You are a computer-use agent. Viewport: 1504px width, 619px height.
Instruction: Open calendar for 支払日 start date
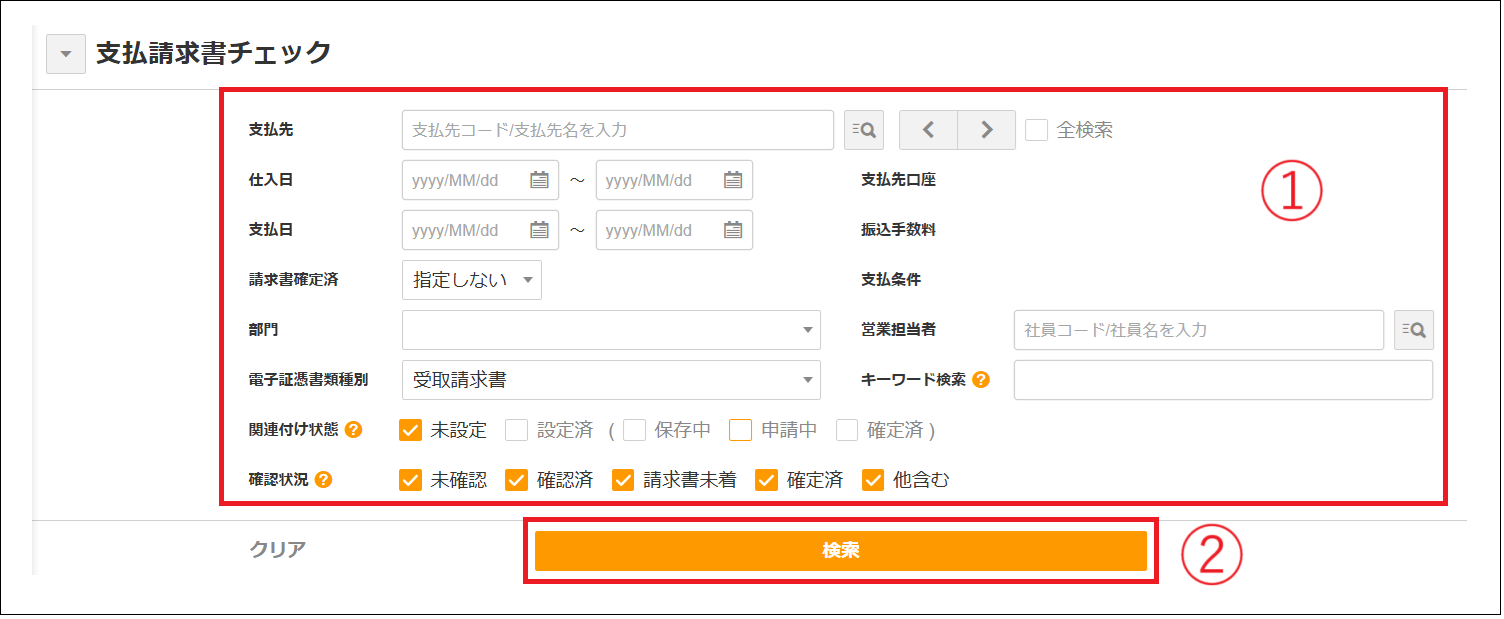point(539,230)
